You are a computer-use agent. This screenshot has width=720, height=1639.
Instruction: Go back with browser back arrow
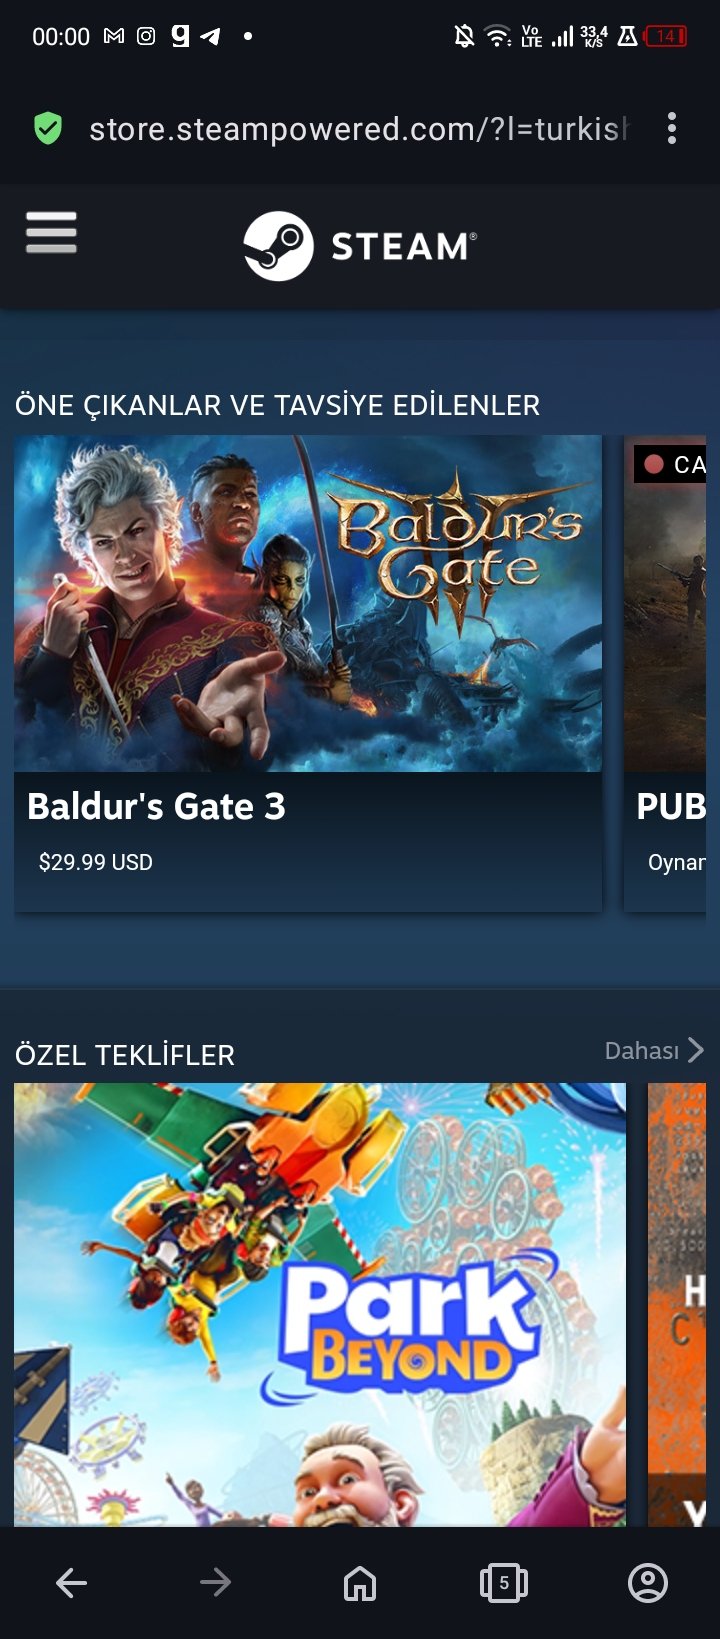click(x=71, y=1582)
